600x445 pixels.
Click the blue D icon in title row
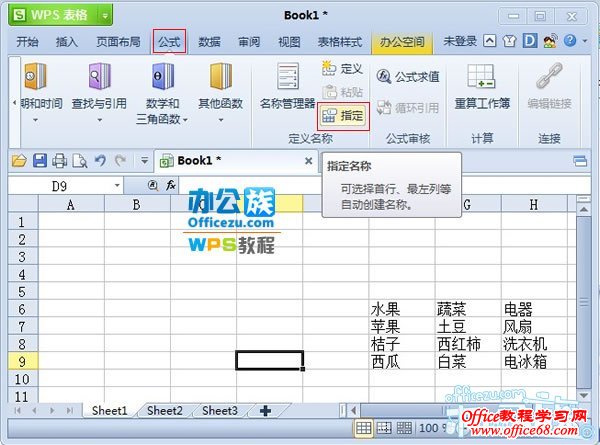click(x=530, y=41)
